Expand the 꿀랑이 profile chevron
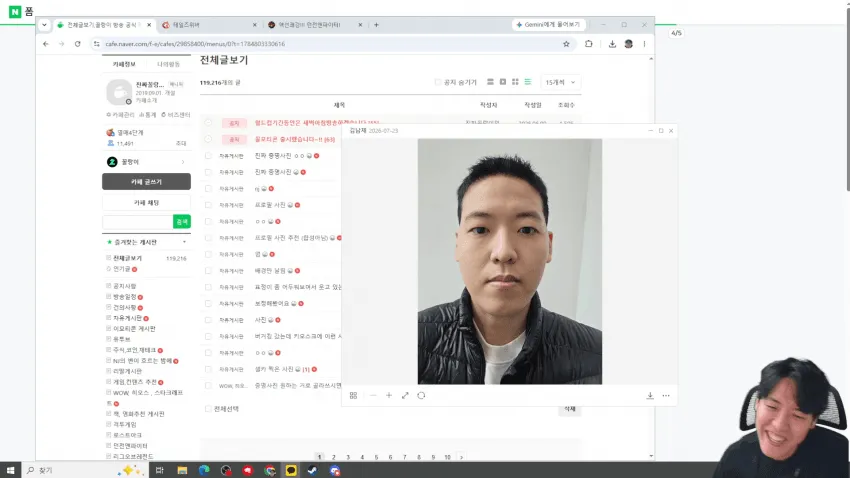This screenshot has width=850, height=478. pyautogui.click(x=183, y=162)
